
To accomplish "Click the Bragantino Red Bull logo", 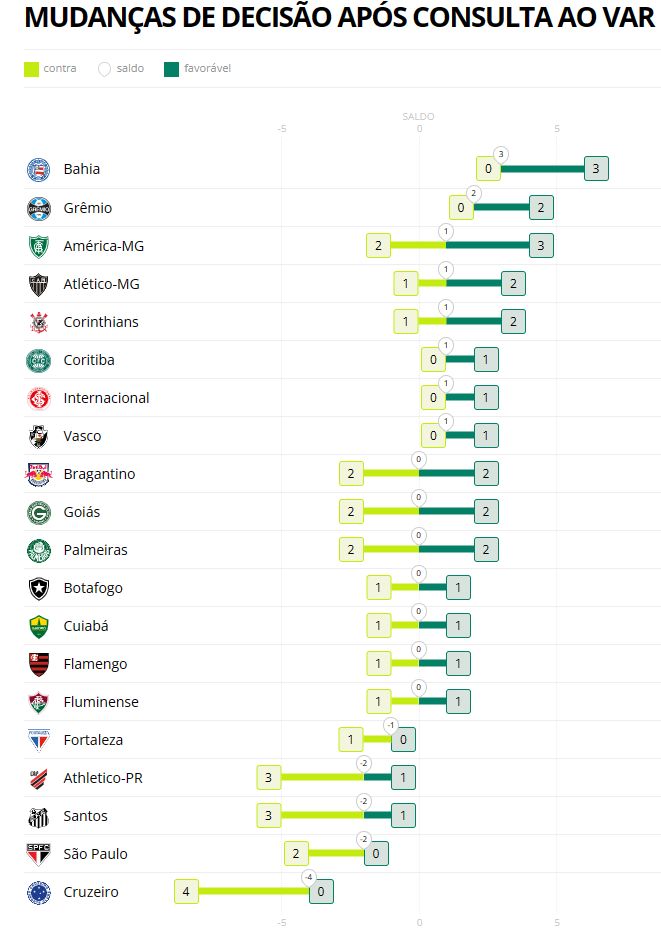I will 38,474.
